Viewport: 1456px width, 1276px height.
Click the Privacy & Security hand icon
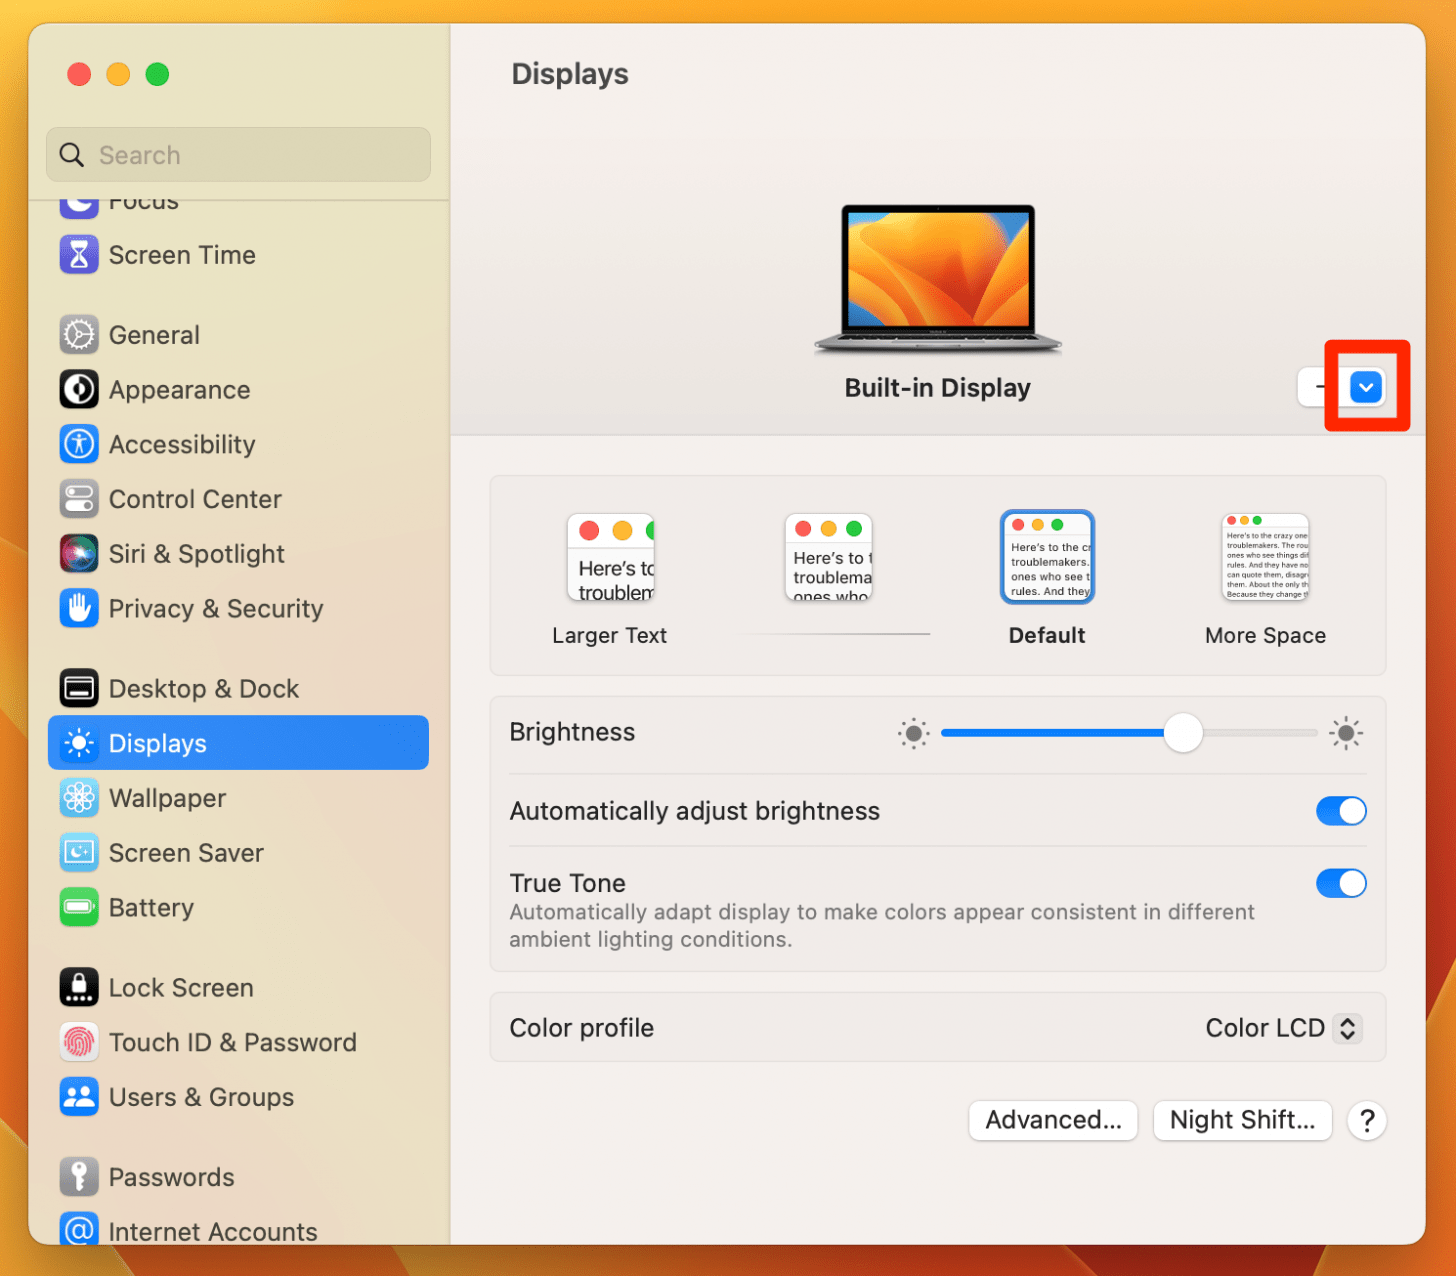(78, 608)
